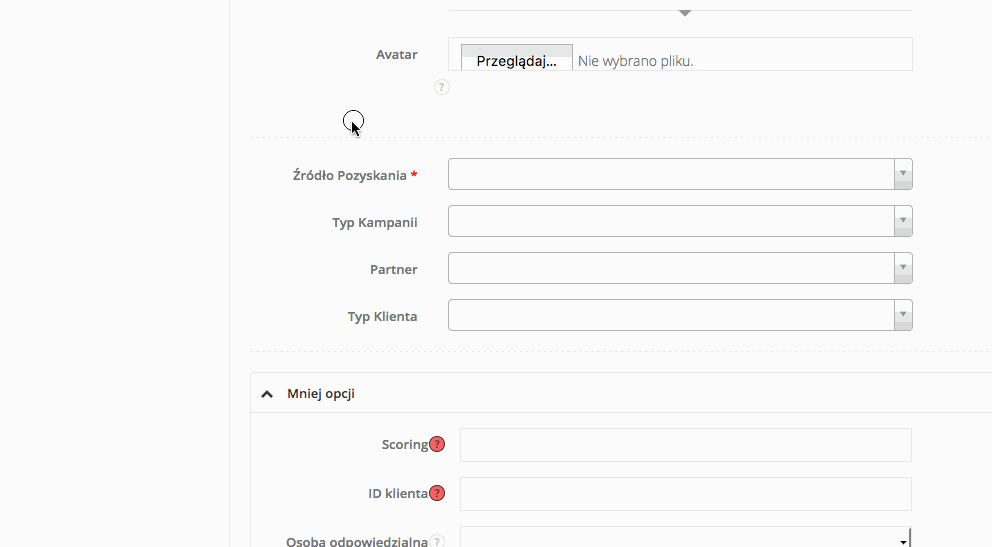This screenshot has width=992, height=547.
Task: Open the Partner dropdown field
Action: pyautogui.click(x=670, y=268)
